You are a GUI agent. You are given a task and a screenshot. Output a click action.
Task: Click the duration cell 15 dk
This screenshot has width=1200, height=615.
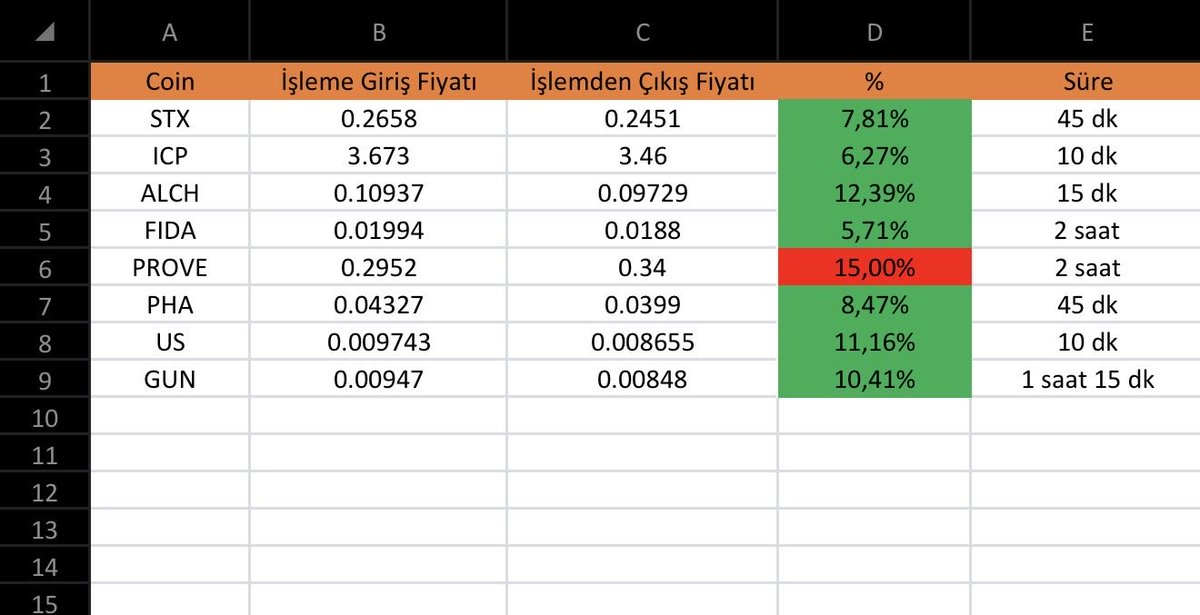[1086, 193]
